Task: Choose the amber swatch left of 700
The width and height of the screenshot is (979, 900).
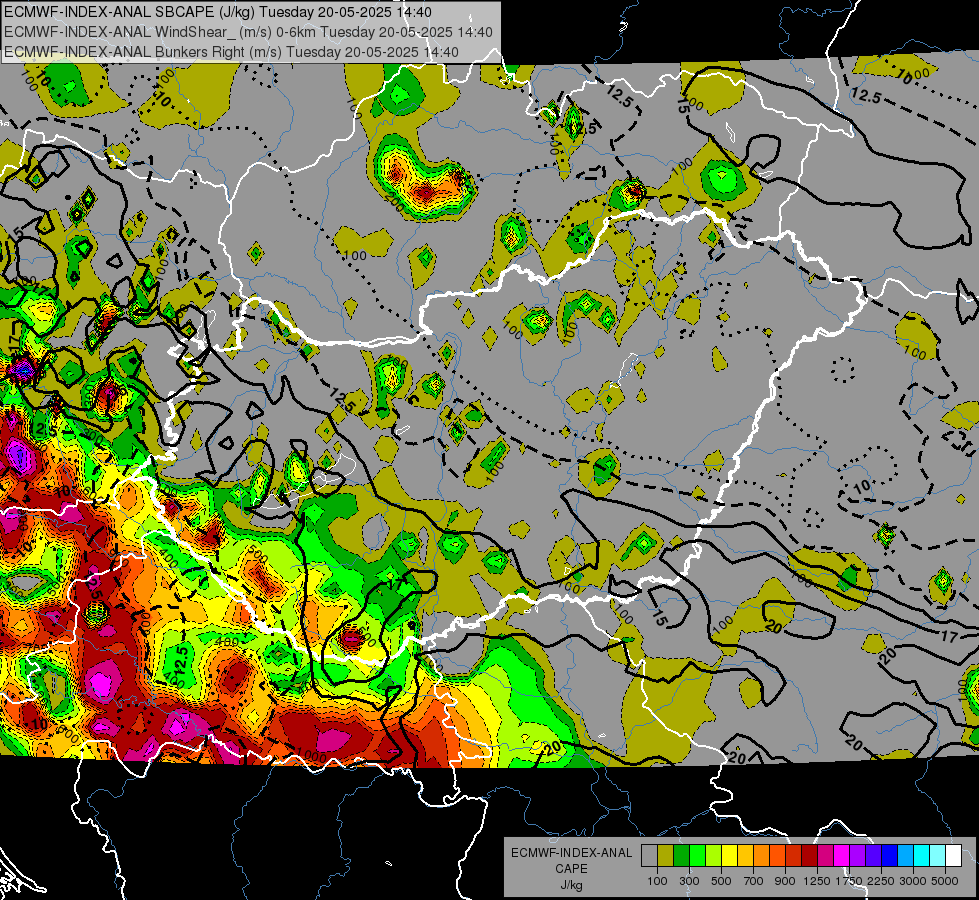Action: pyautogui.click(x=745, y=855)
